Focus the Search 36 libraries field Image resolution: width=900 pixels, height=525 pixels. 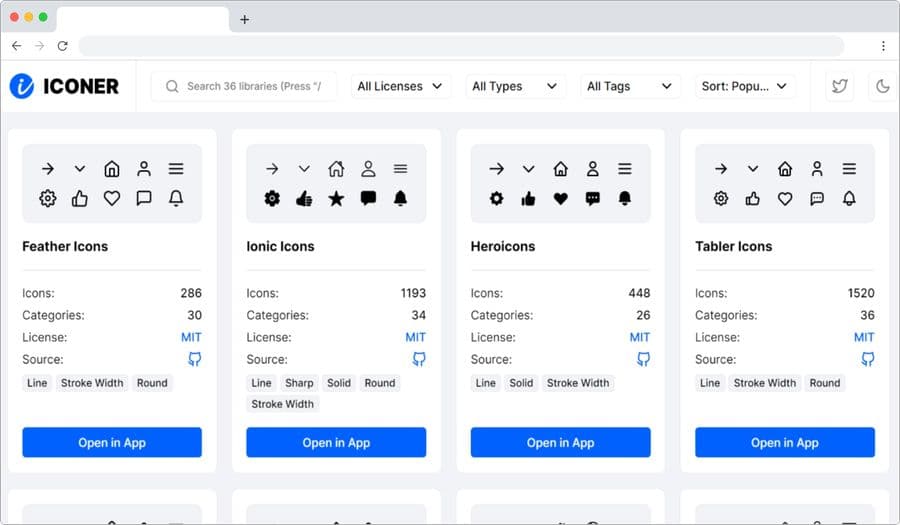(244, 87)
